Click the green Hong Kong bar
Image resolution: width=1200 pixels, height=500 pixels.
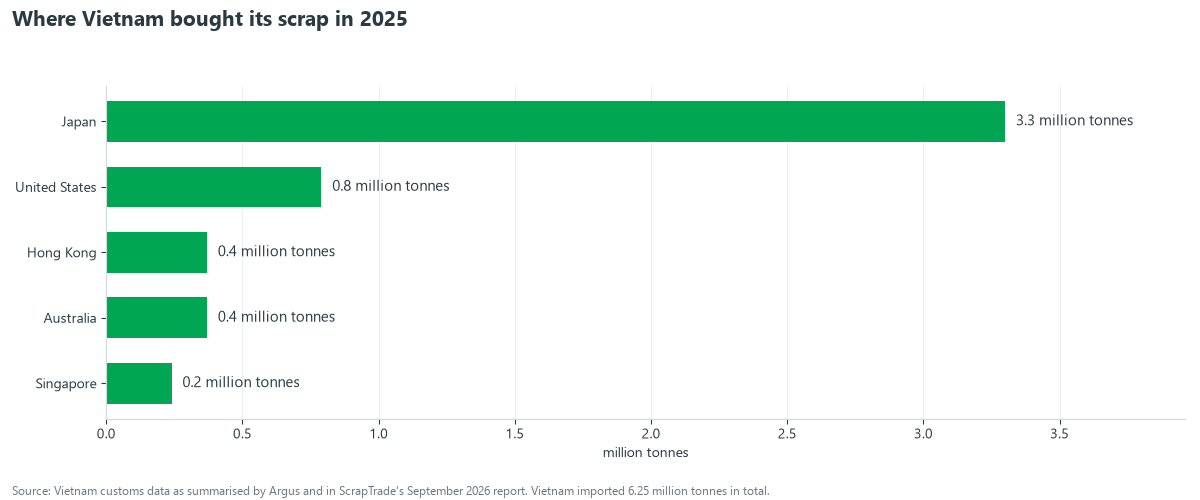click(157, 252)
